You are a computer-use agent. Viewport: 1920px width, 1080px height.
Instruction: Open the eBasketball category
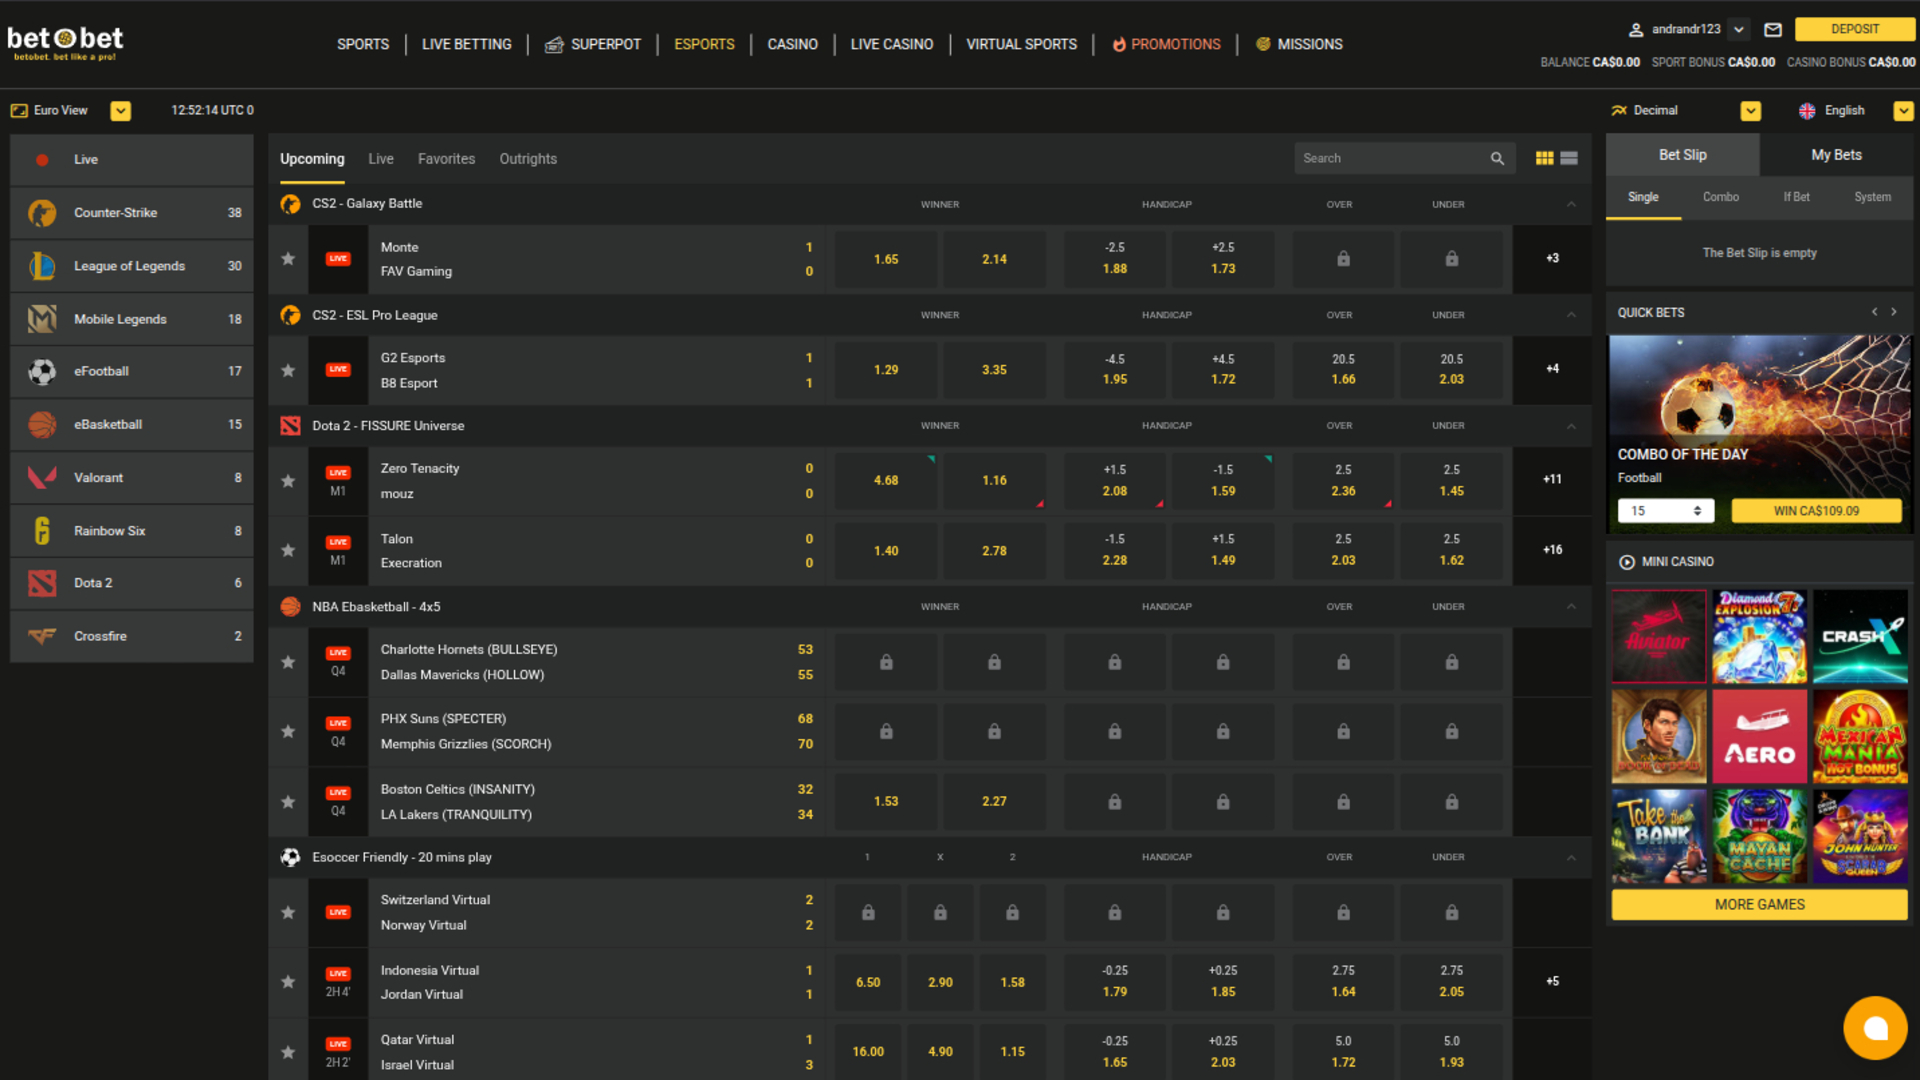click(42, 424)
